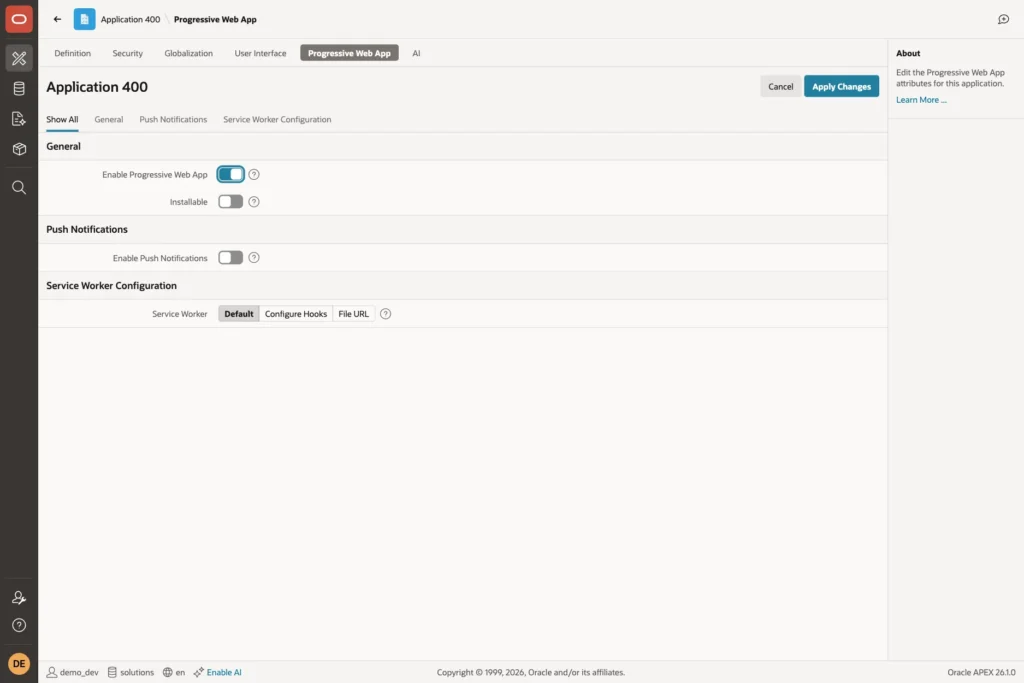The image size is (1024, 683).
Task: Click the Apply Changes button
Action: click(841, 86)
